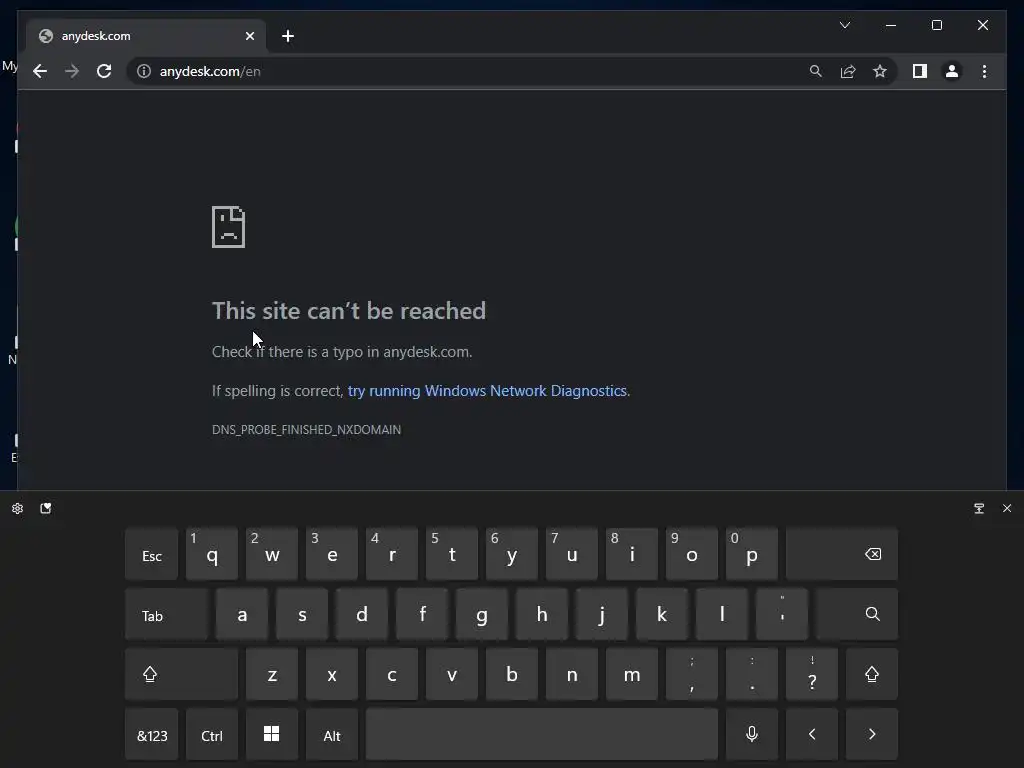Close the anydesk.com tab

[x=249, y=36]
